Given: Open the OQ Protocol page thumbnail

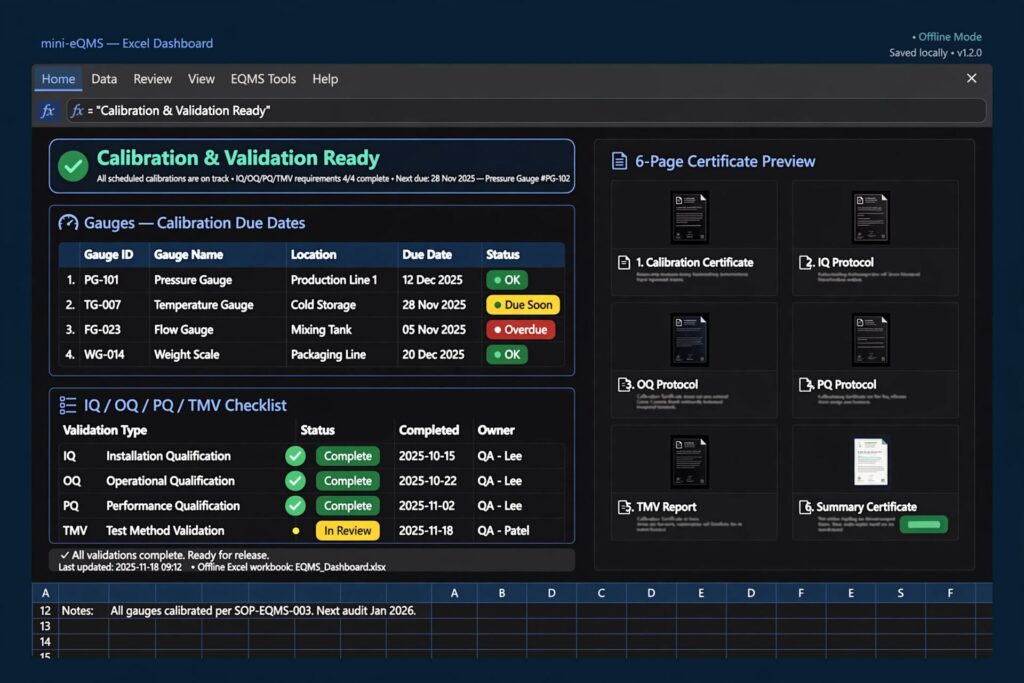Looking at the screenshot, I should tap(690, 339).
